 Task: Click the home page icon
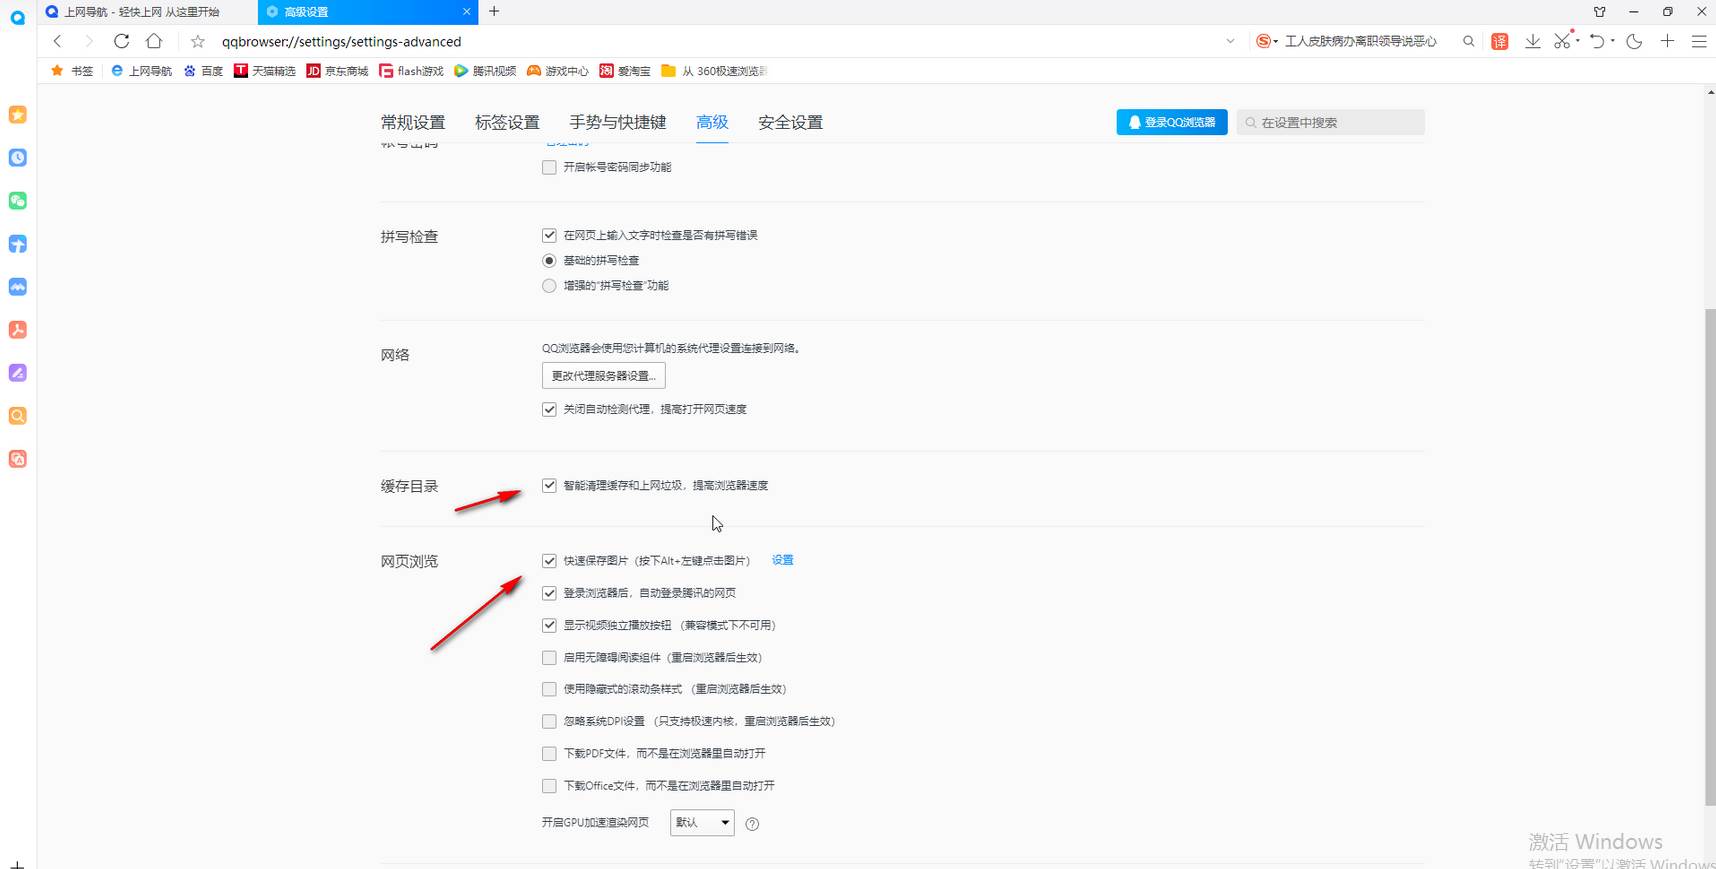154,41
